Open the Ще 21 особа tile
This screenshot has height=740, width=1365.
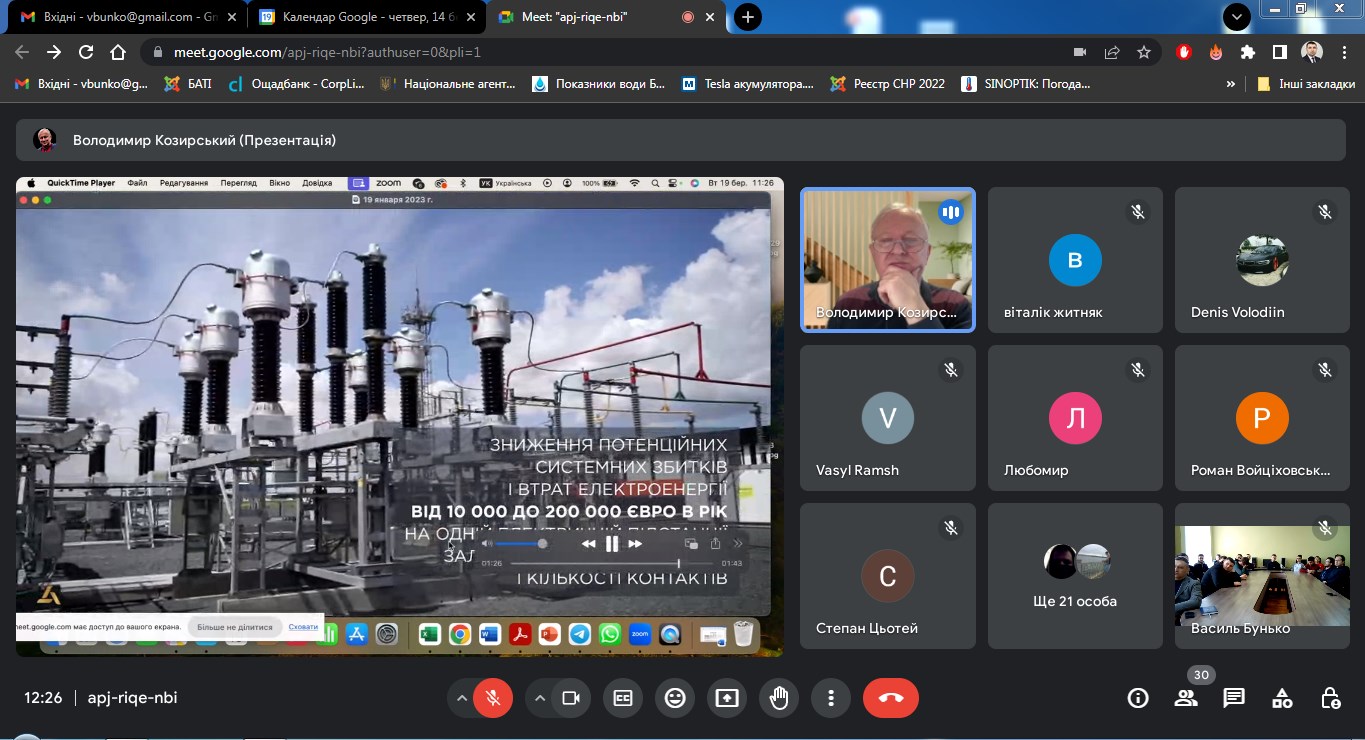1075,576
